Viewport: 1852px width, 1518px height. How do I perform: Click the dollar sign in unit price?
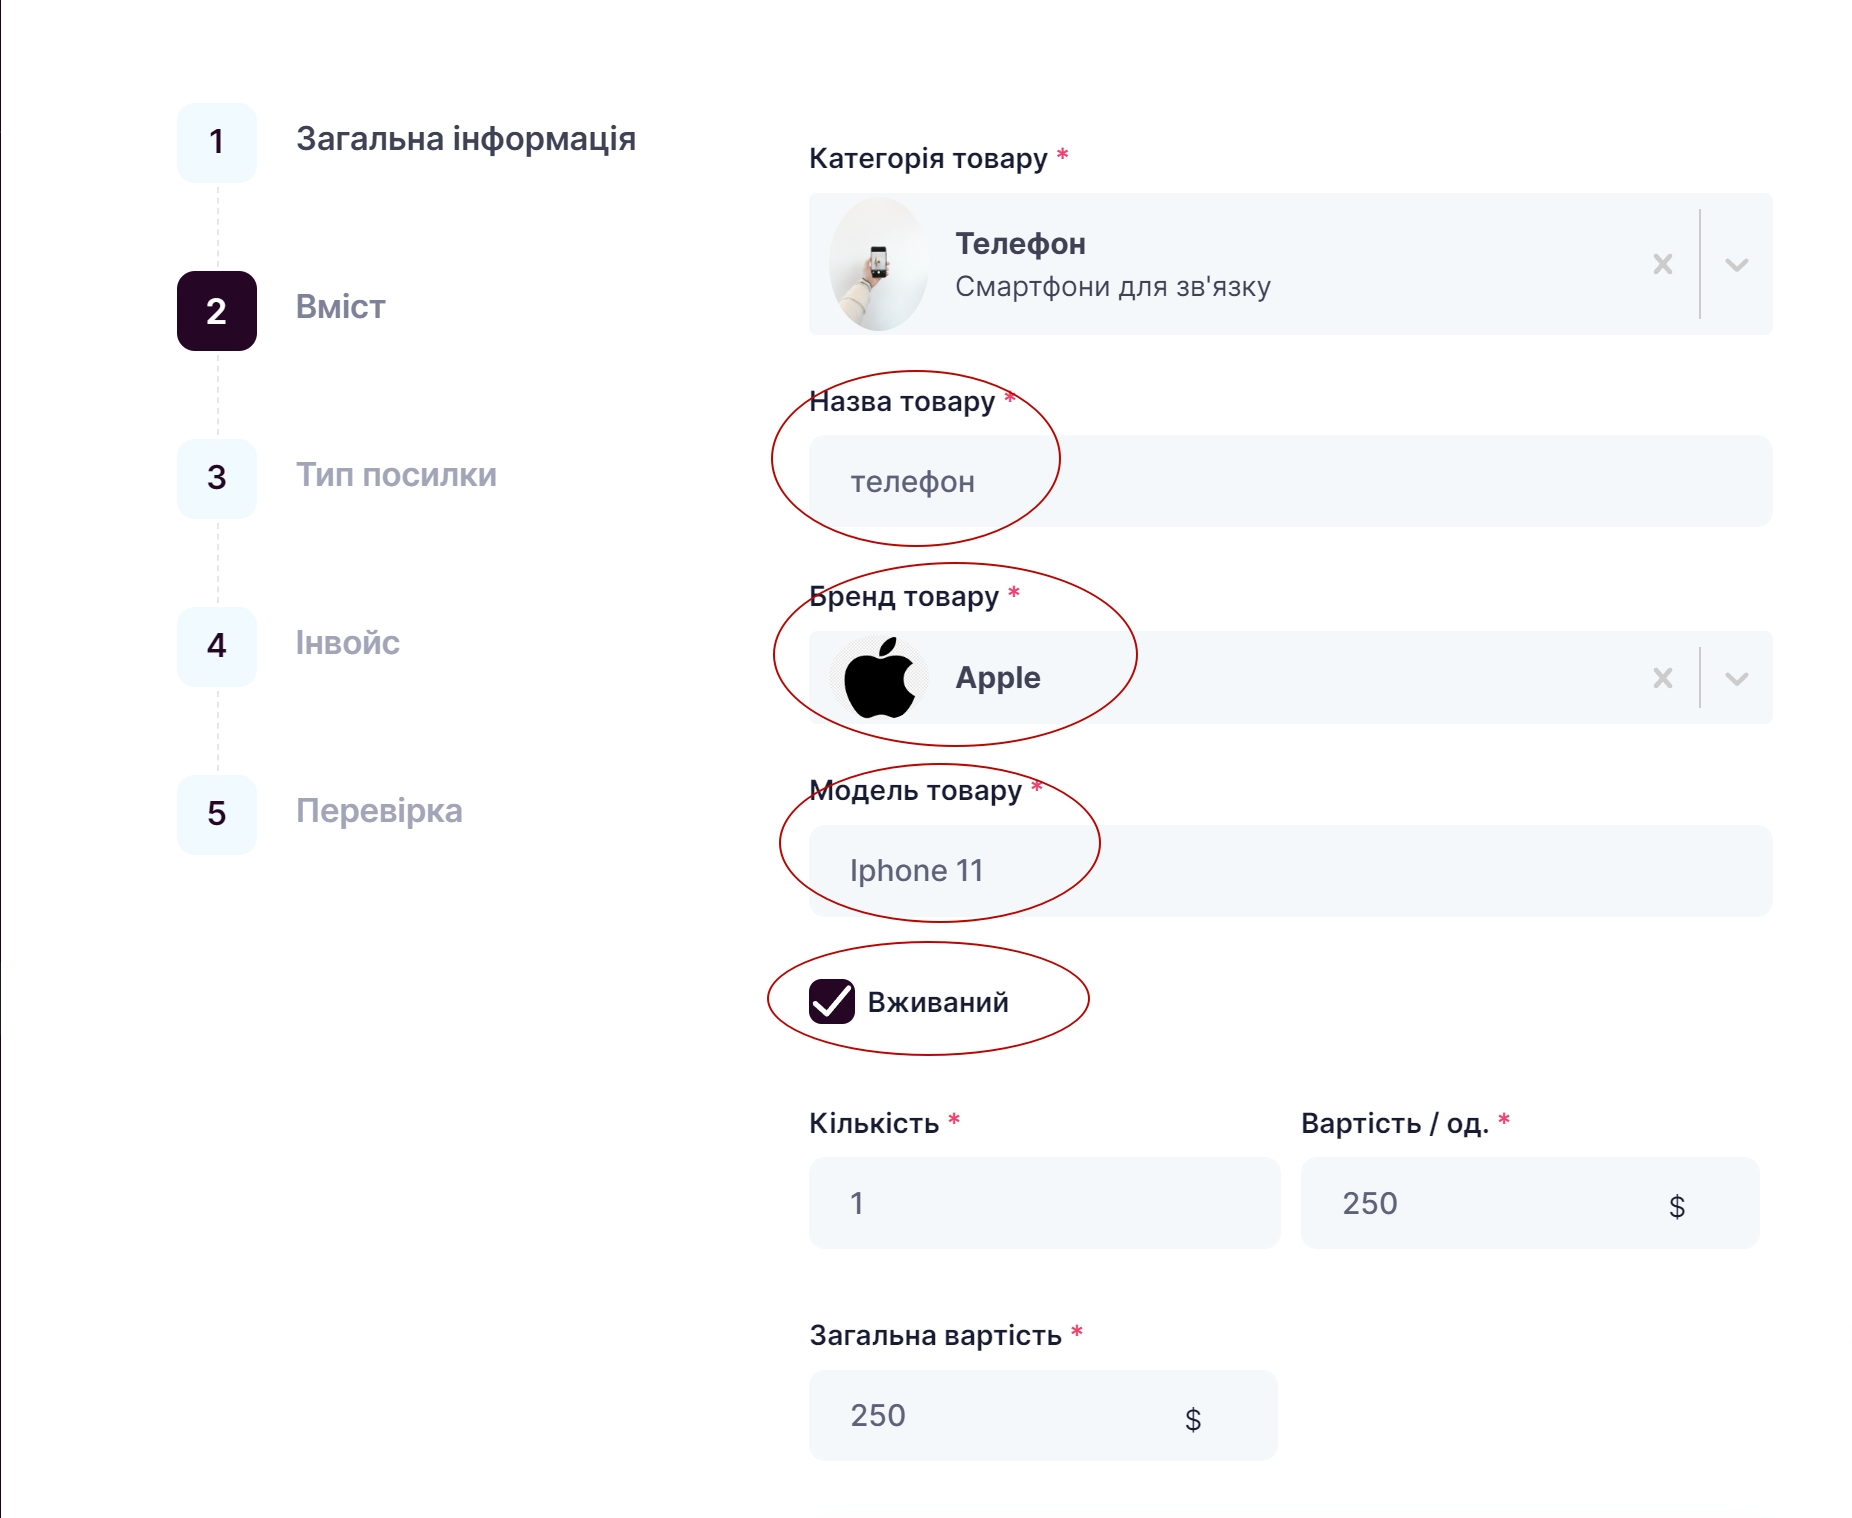(x=1677, y=1206)
